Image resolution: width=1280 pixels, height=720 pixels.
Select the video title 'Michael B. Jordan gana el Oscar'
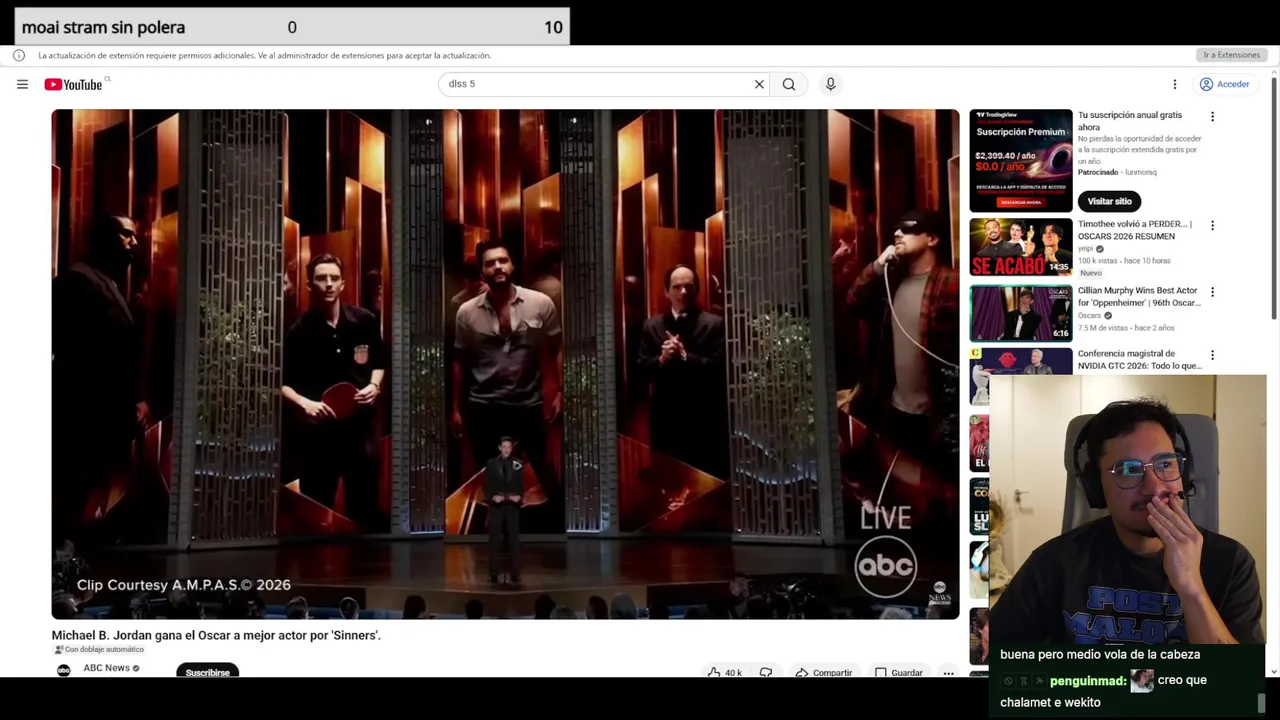(216, 635)
